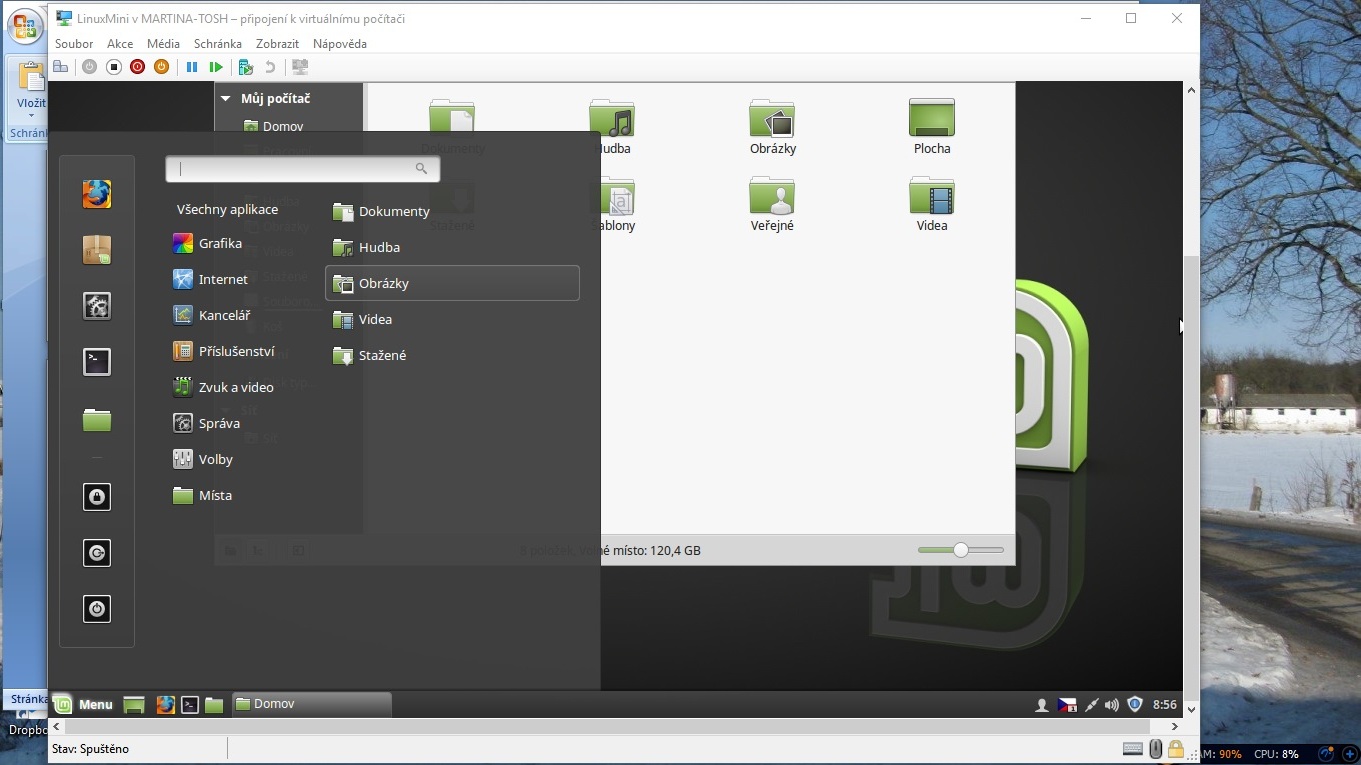The width and height of the screenshot is (1361, 765).
Task: Click the red Shut Down toolbar icon
Action: click(x=138, y=67)
